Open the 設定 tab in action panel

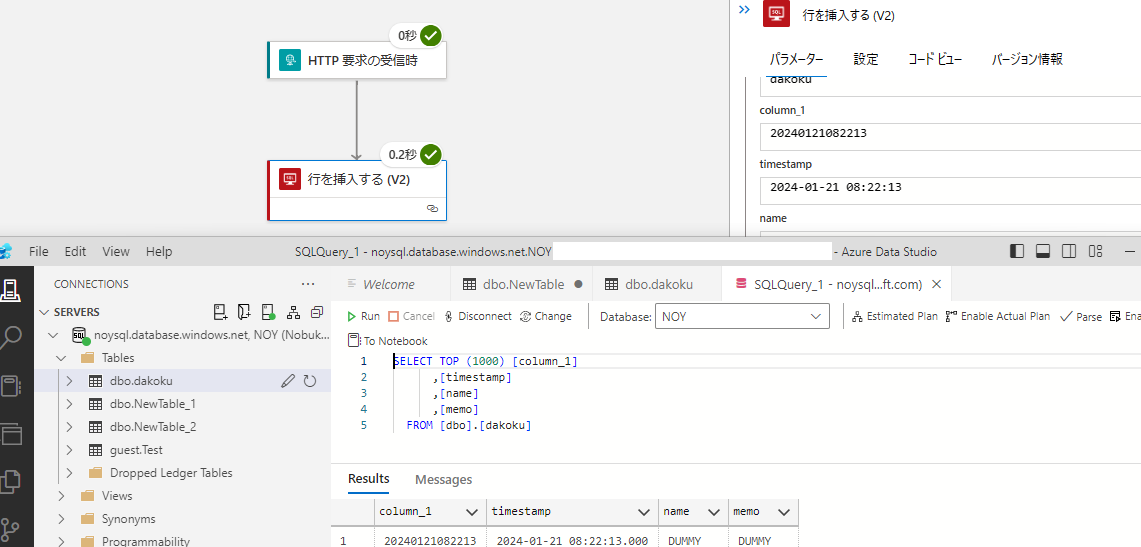(865, 60)
